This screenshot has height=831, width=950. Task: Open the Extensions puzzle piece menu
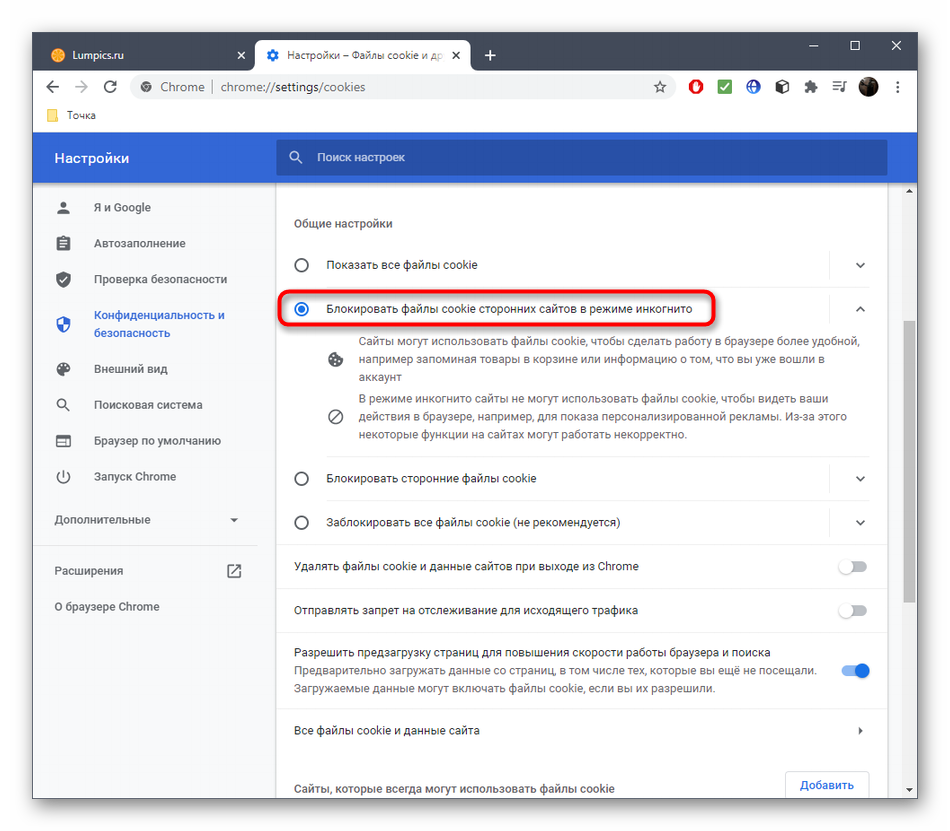click(811, 87)
